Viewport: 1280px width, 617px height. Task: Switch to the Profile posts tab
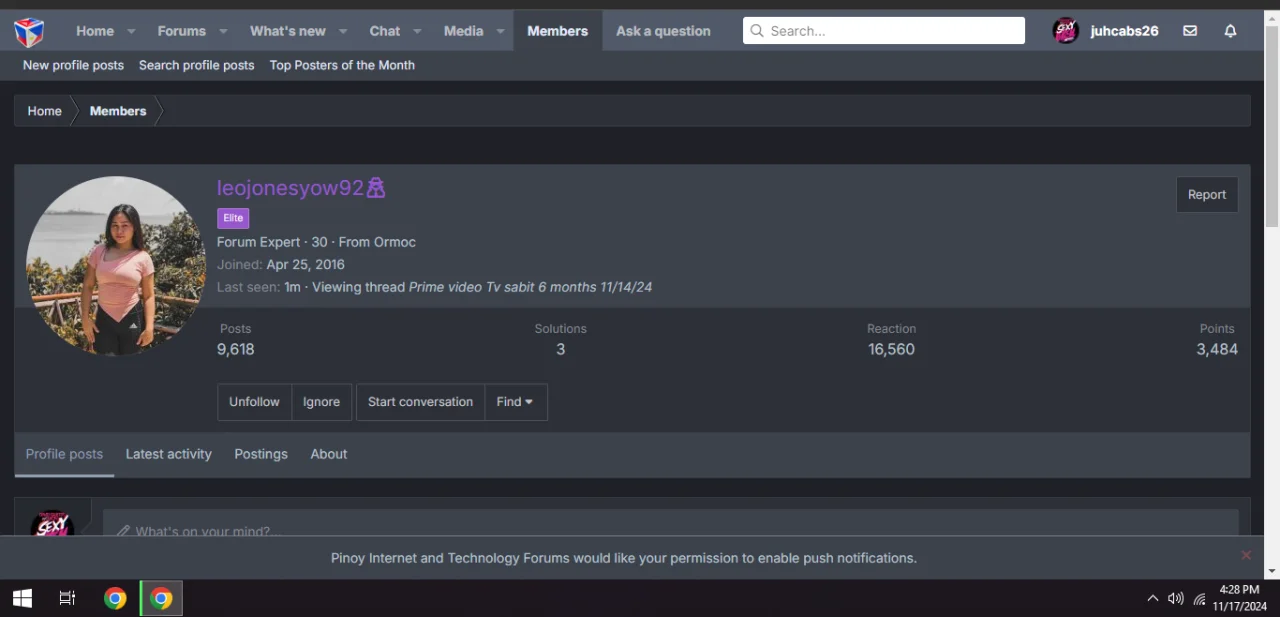[x=64, y=454]
